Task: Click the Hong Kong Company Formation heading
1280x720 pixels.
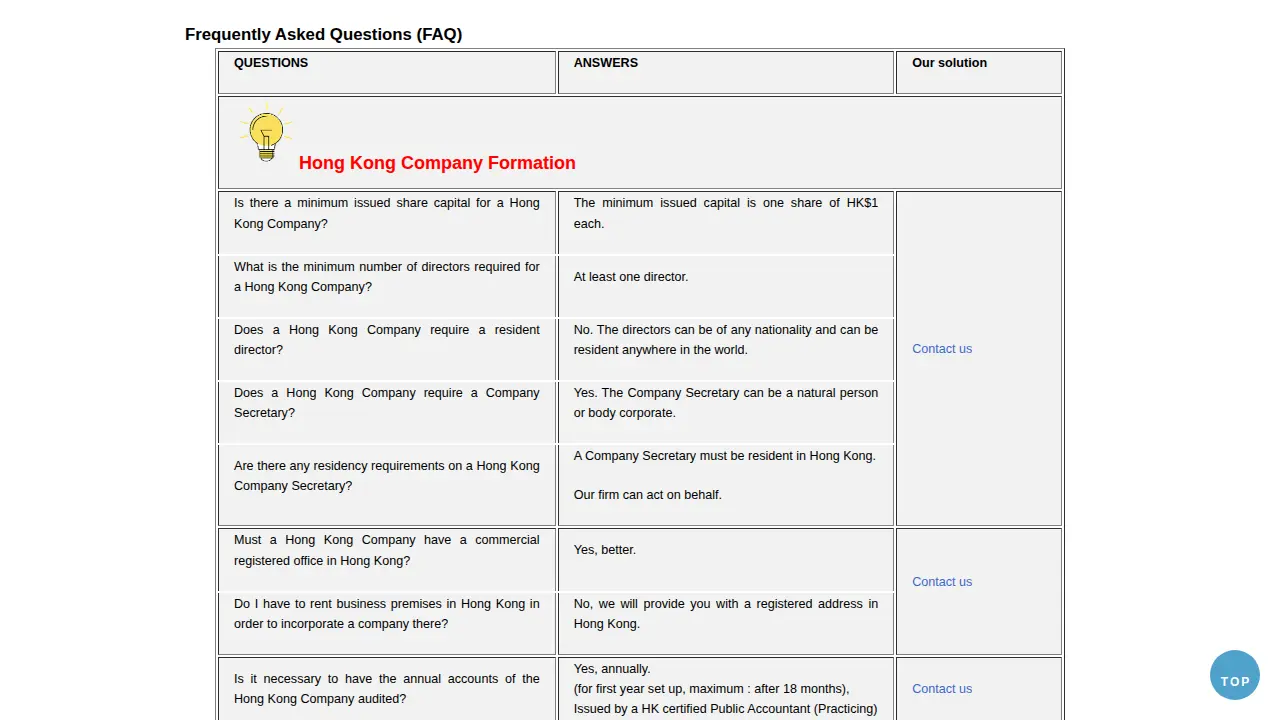Action: (x=437, y=163)
